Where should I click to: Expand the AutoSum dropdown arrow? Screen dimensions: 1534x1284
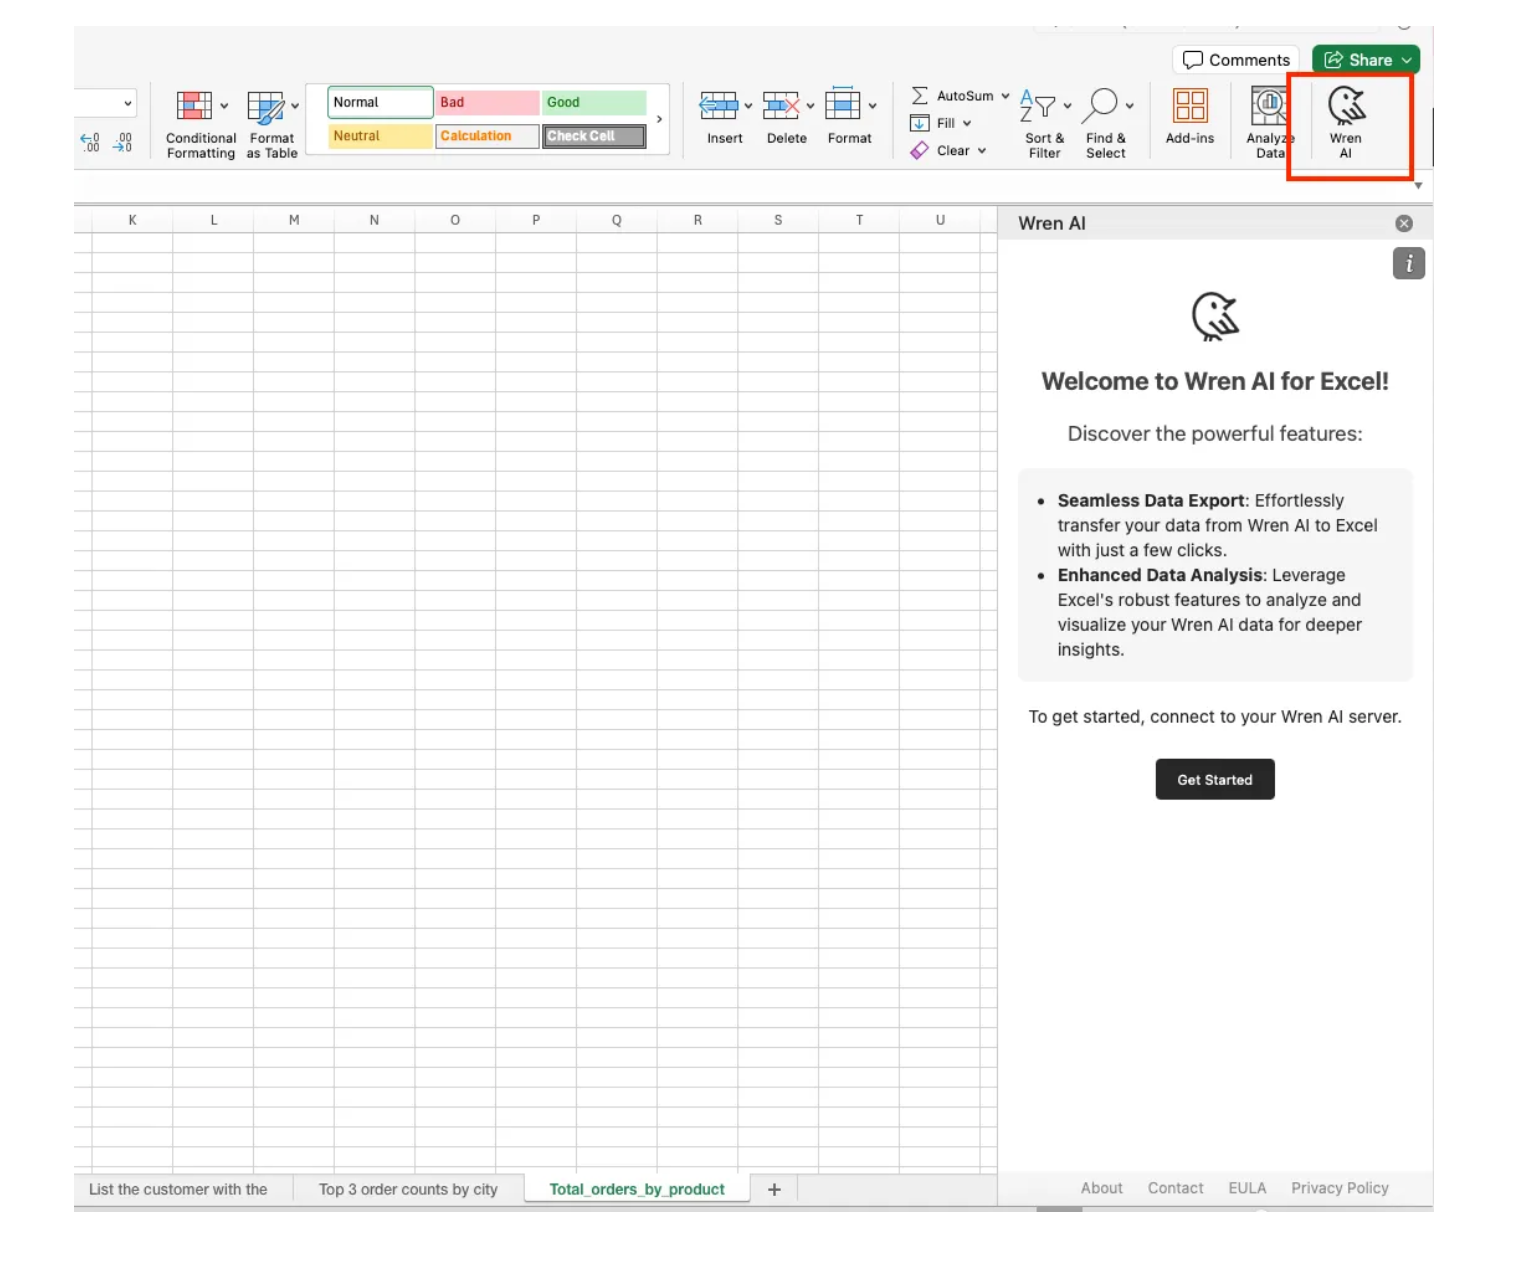coord(1005,96)
